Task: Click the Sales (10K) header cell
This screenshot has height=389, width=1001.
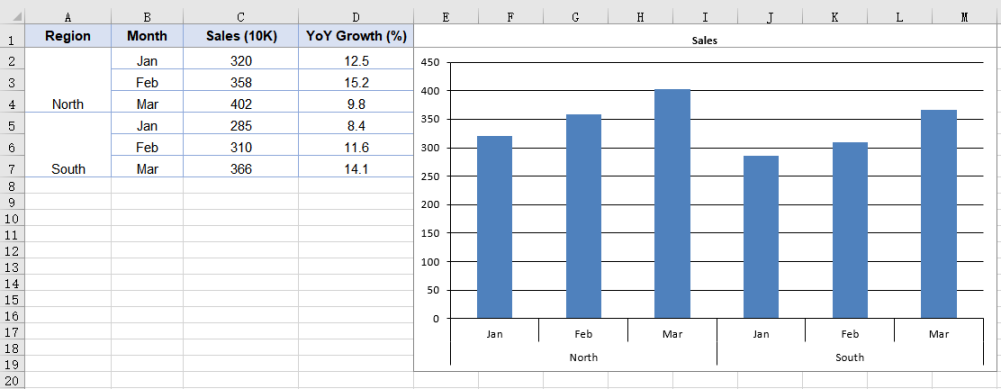Action: coord(241,36)
